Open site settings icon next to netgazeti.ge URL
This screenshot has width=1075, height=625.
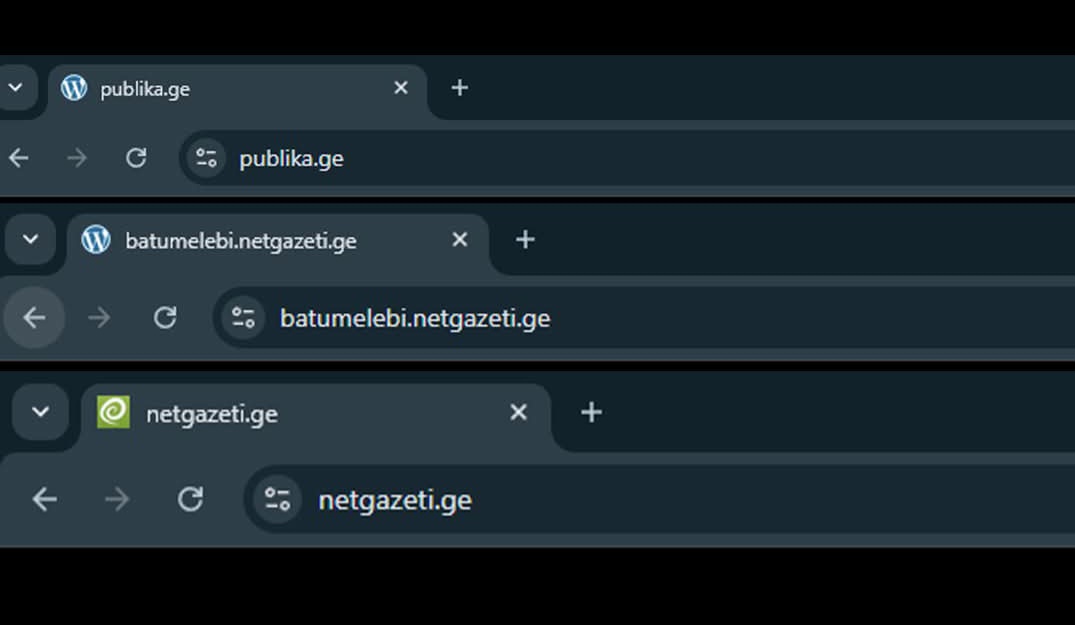277,499
